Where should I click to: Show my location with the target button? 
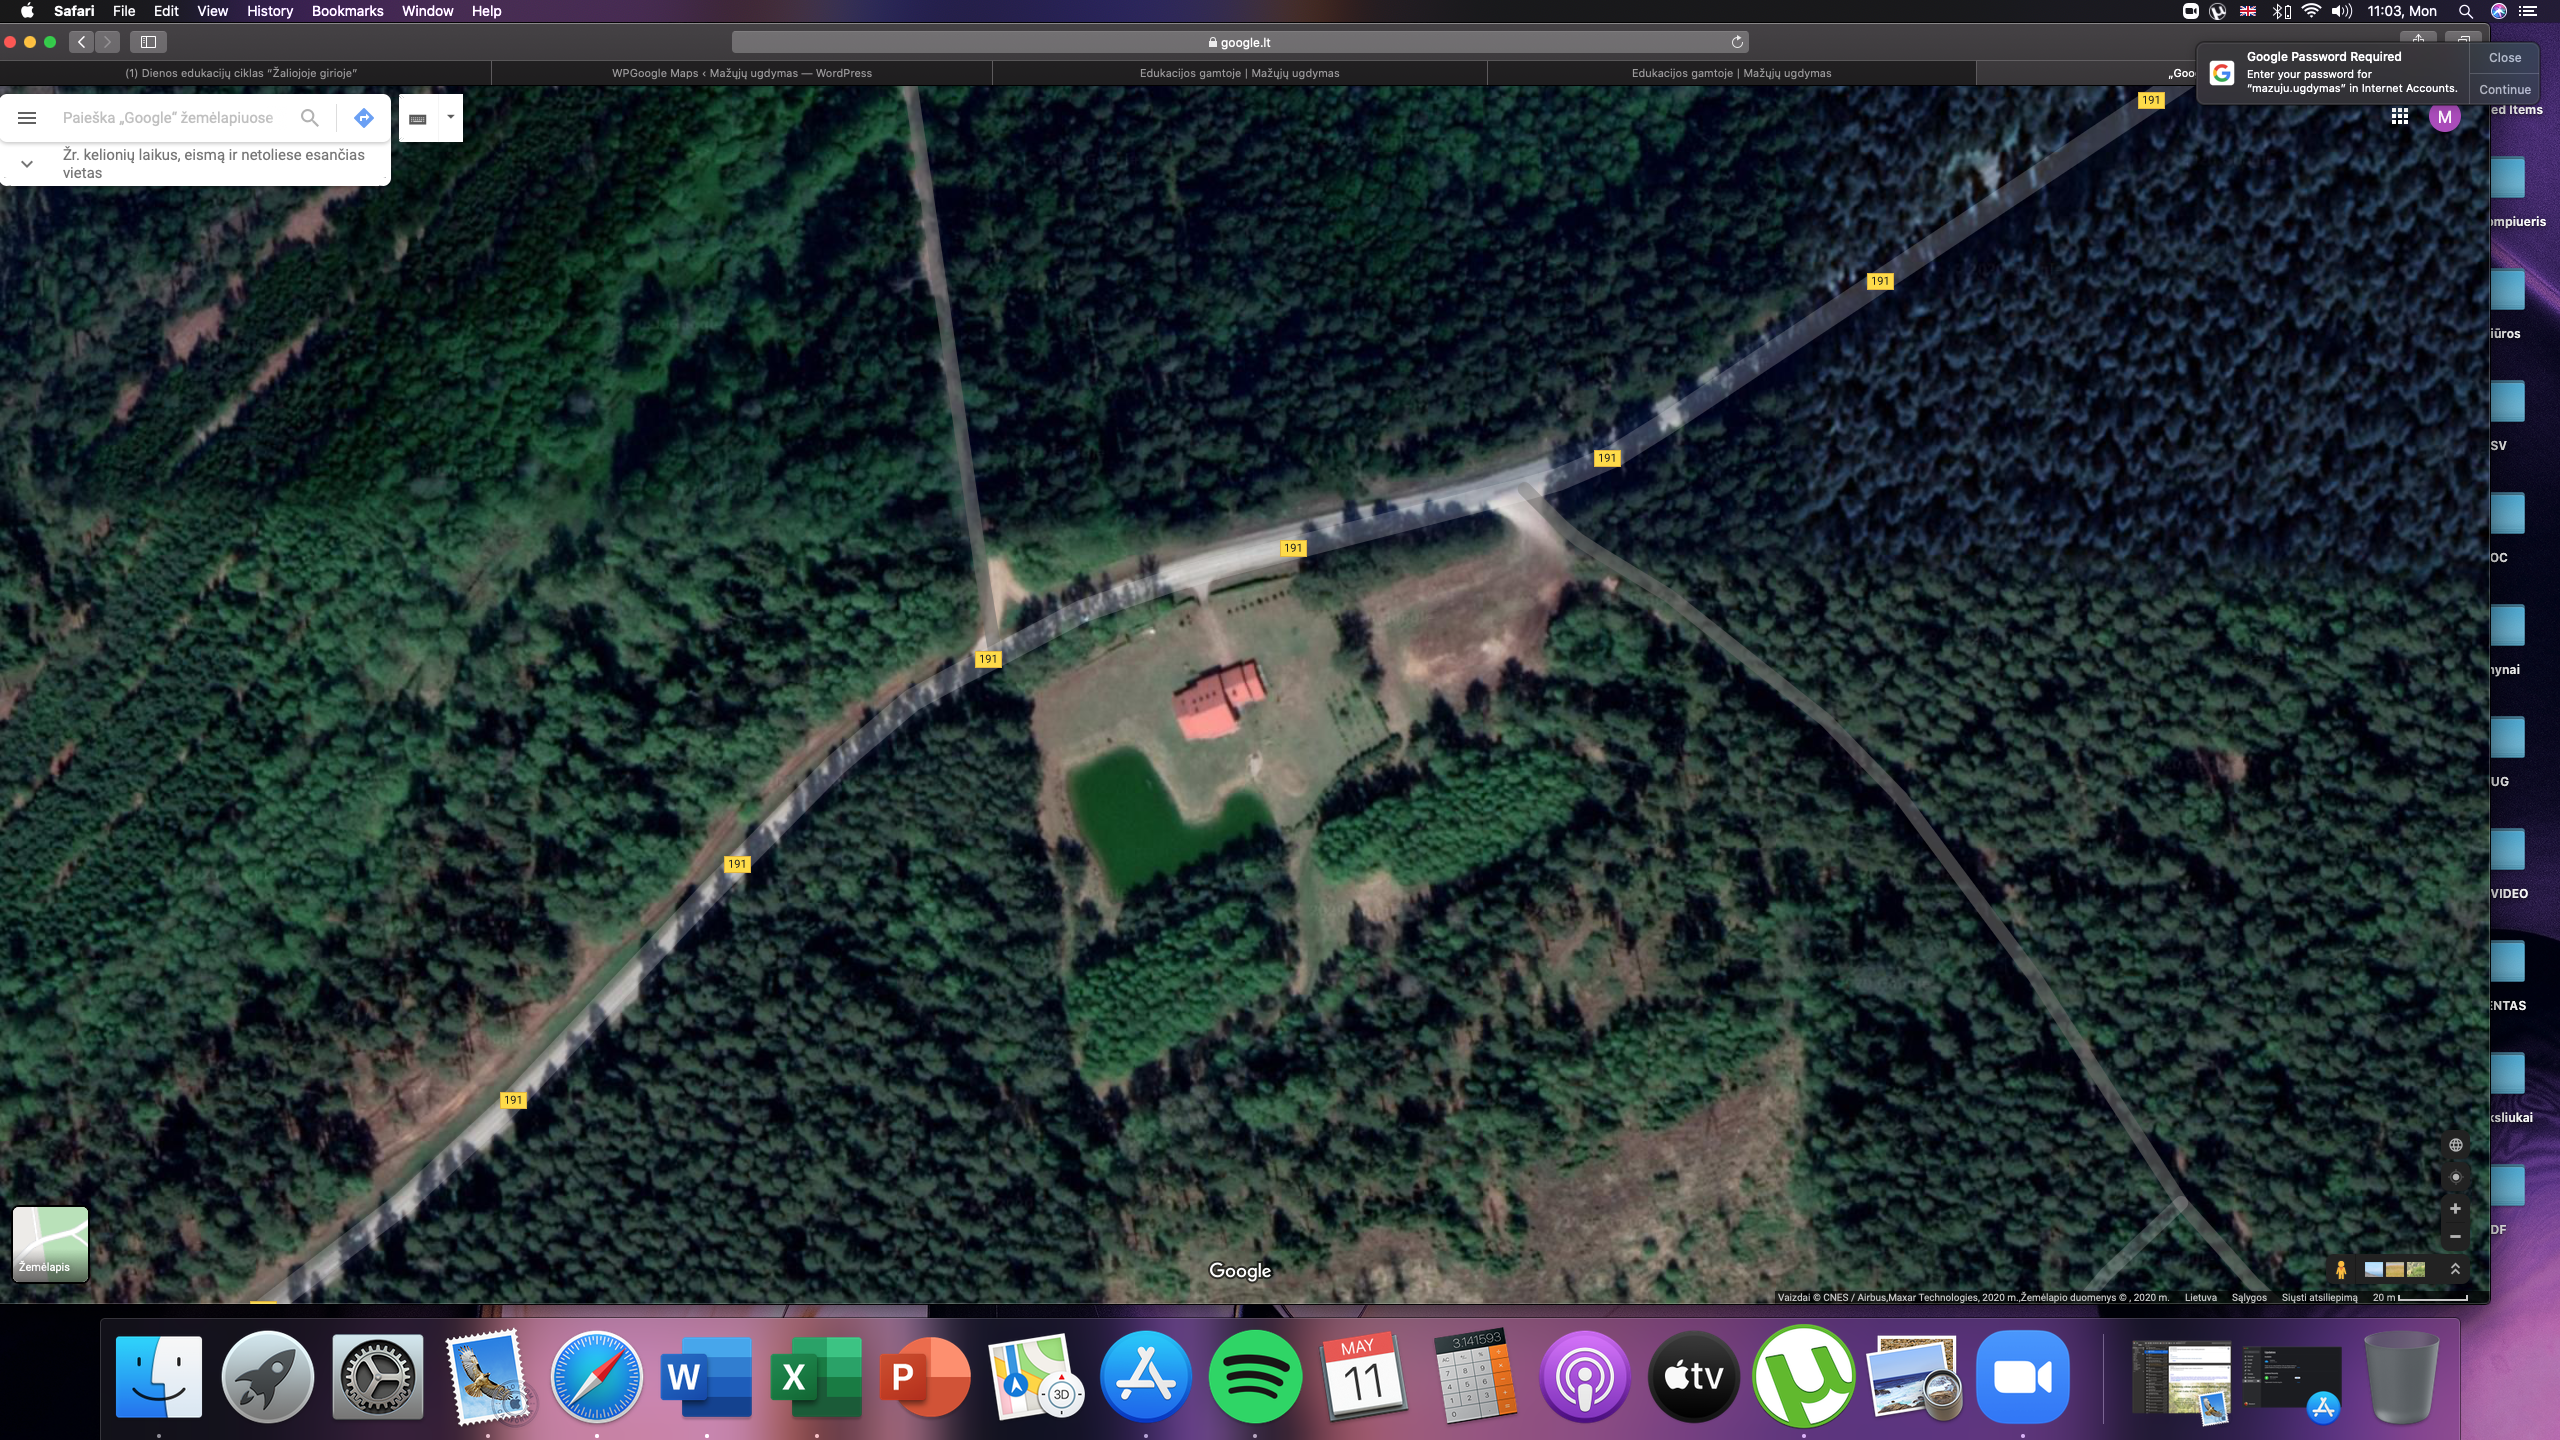(x=2455, y=1177)
